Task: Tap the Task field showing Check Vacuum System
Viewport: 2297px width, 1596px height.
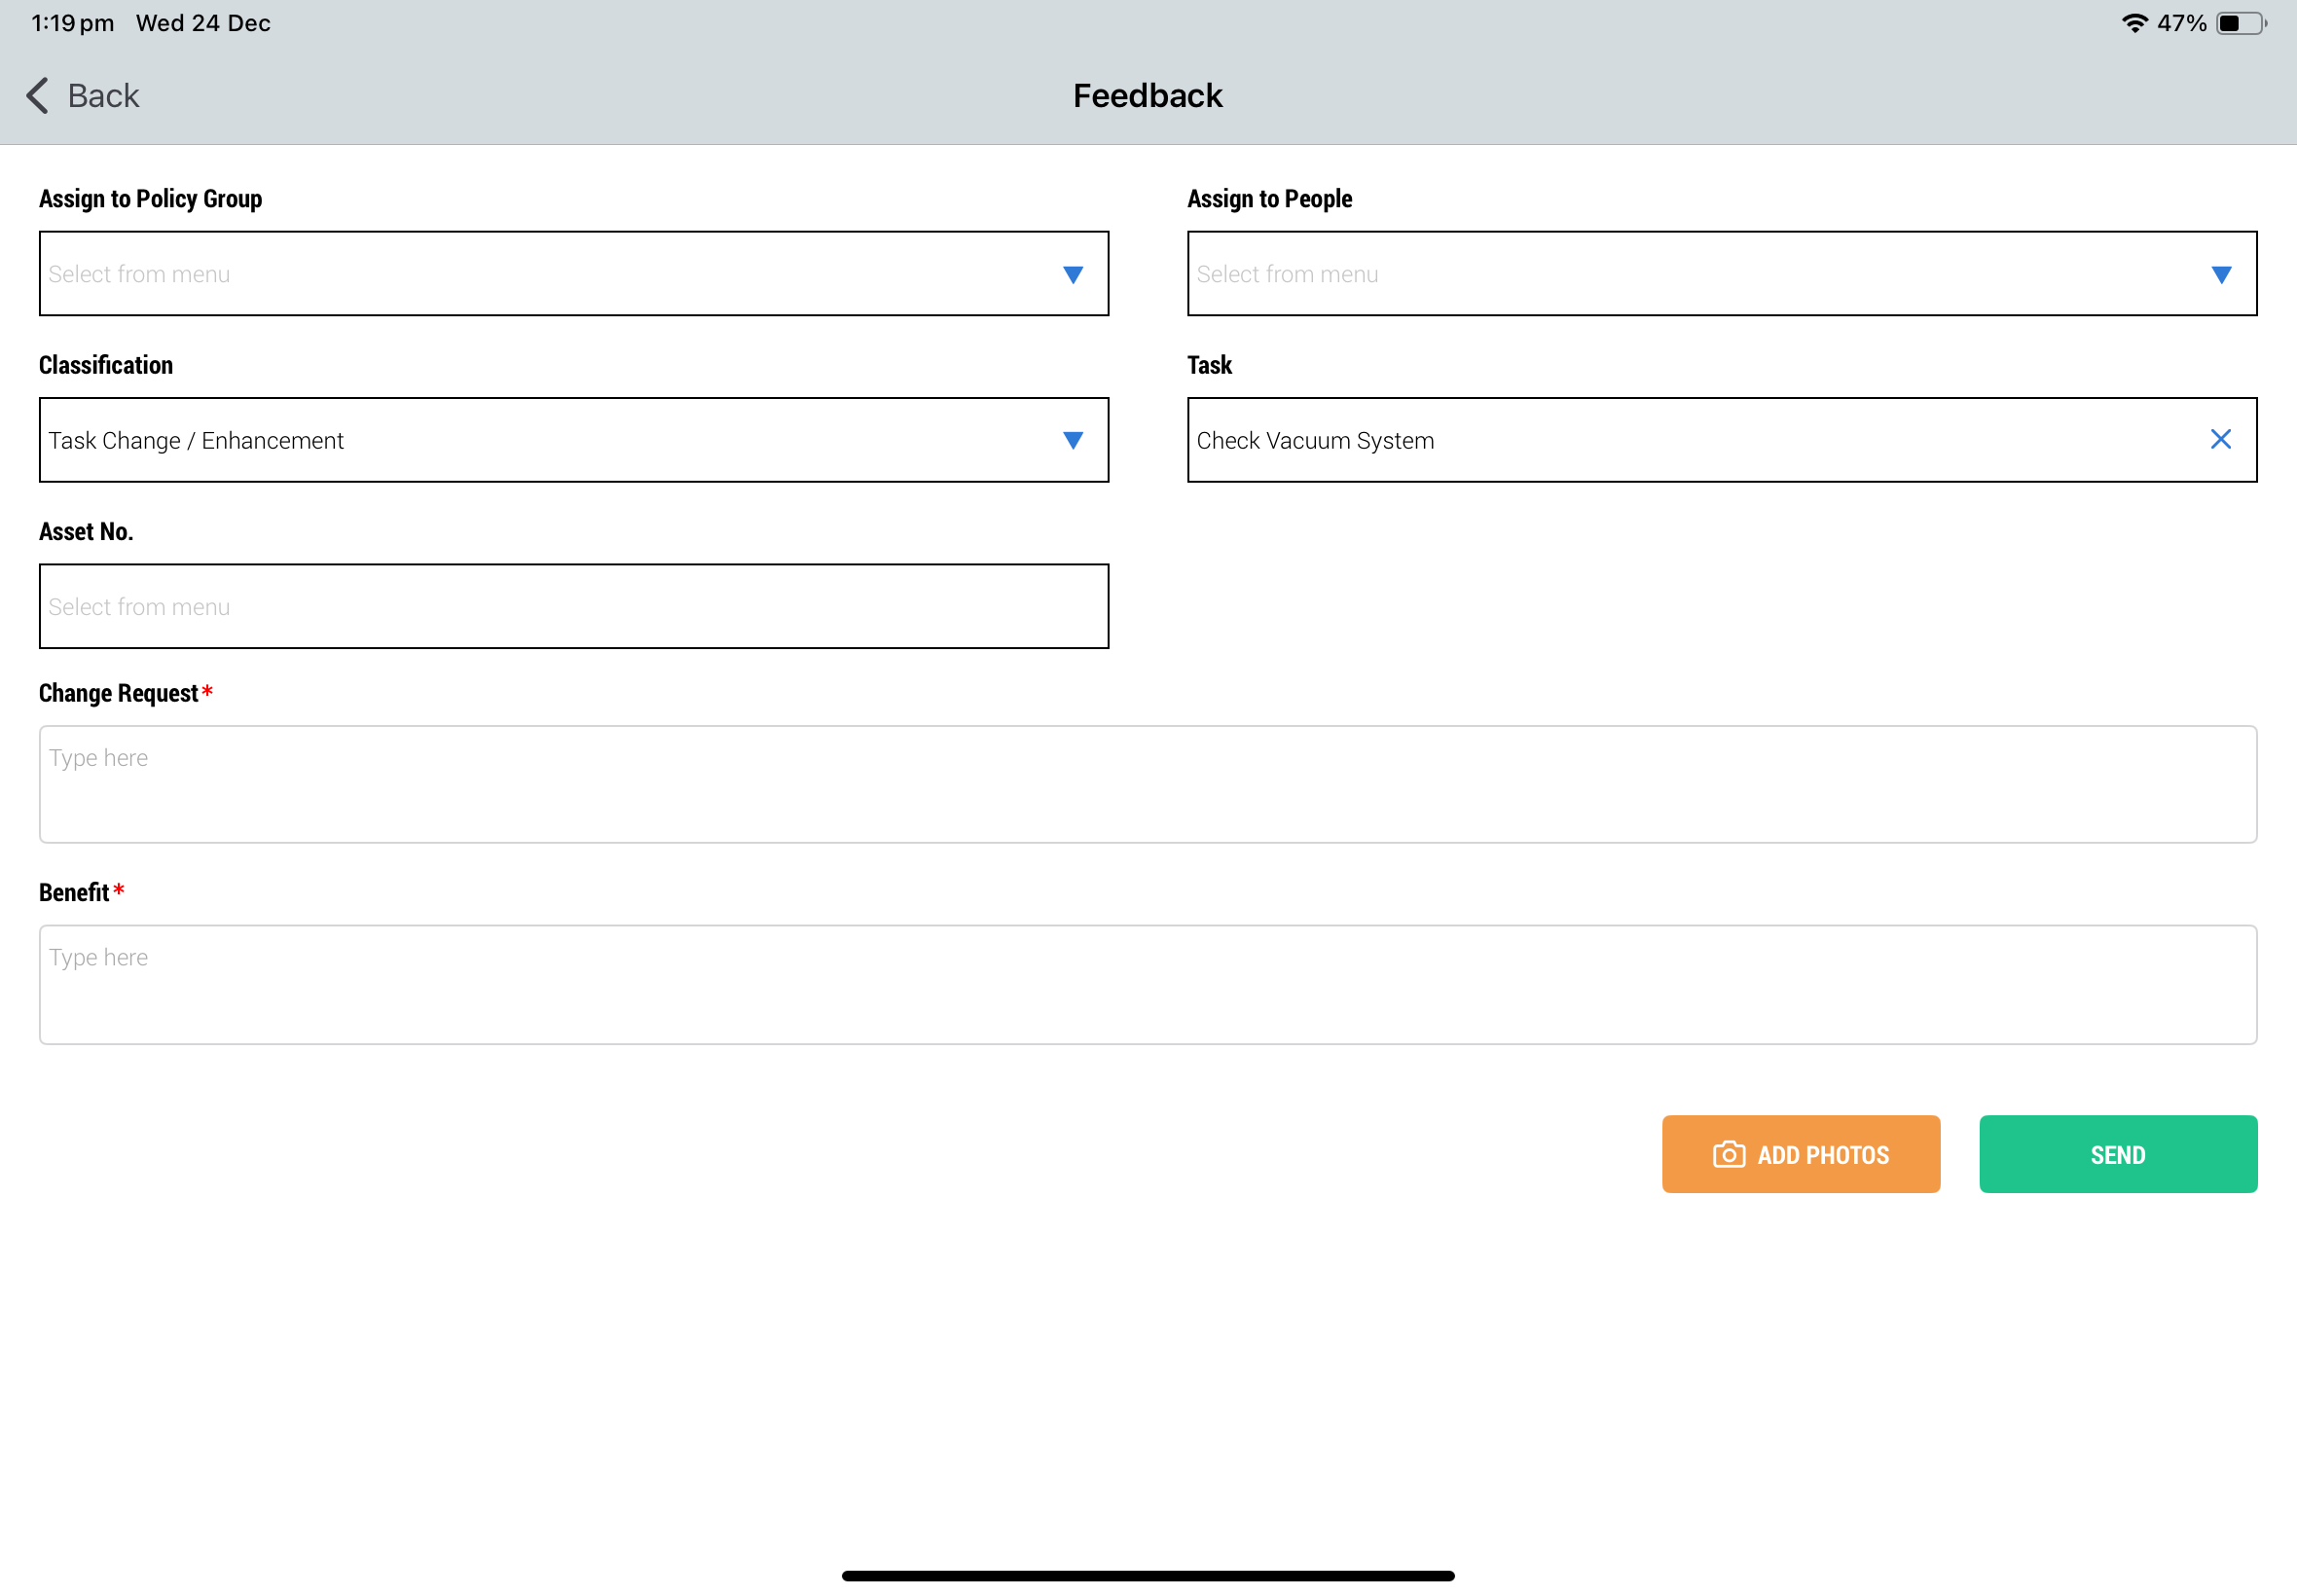Action: [1314, 441]
